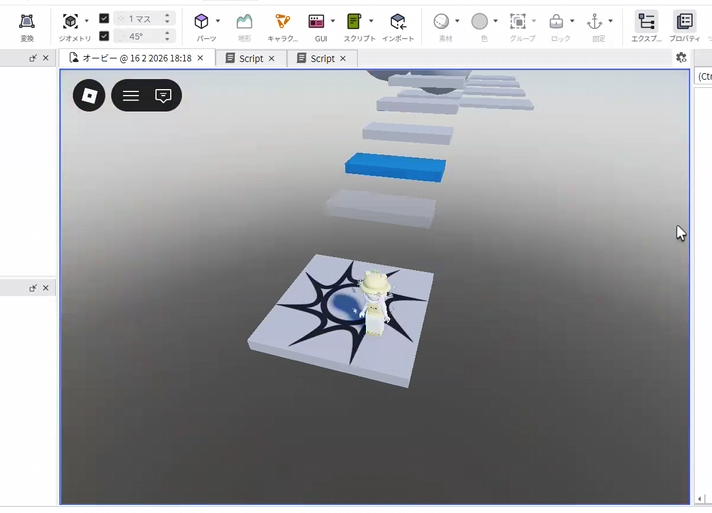The image size is (712, 513).
Task: Expand the 素材 dropdown arrow
Action: pyautogui.click(x=457, y=21)
